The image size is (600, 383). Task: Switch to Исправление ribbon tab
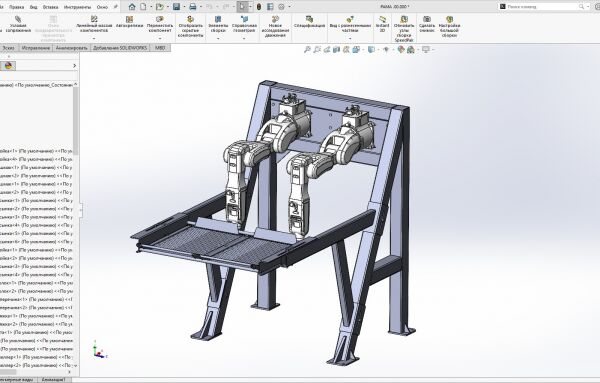tap(36, 48)
